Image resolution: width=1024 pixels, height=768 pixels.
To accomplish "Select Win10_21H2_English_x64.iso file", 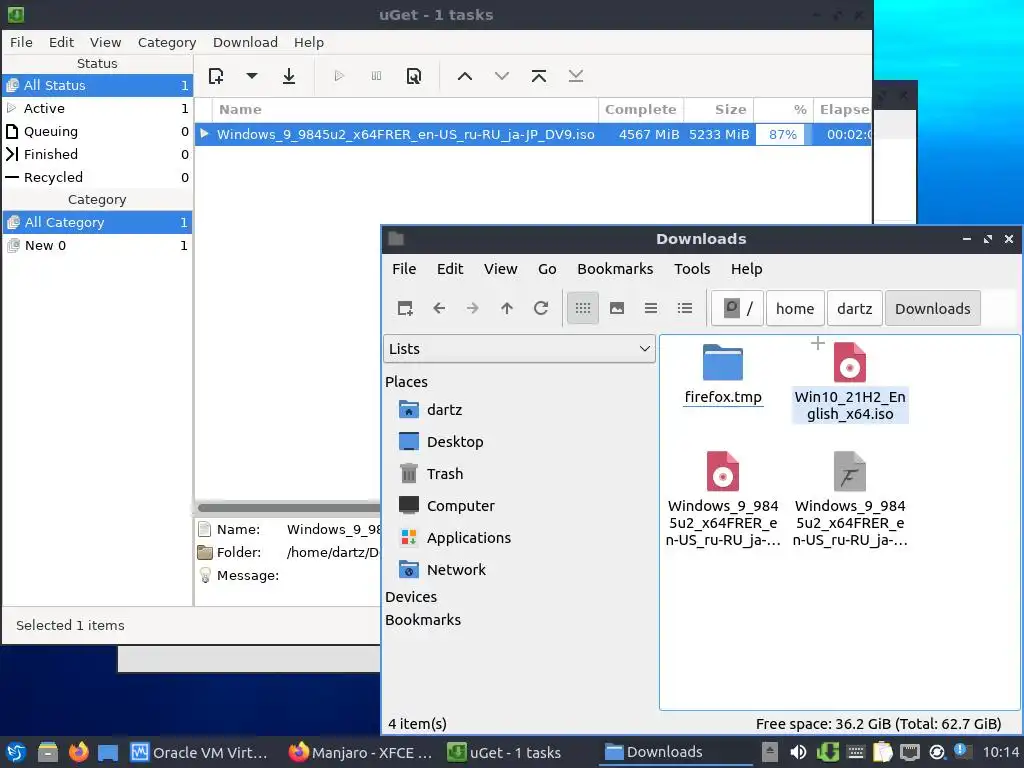I will (x=850, y=383).
